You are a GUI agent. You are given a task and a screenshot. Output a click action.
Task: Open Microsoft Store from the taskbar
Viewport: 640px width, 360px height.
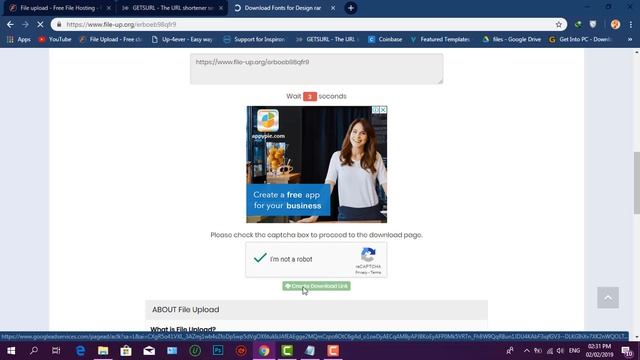pyautogui.click(x=126, y=351)
